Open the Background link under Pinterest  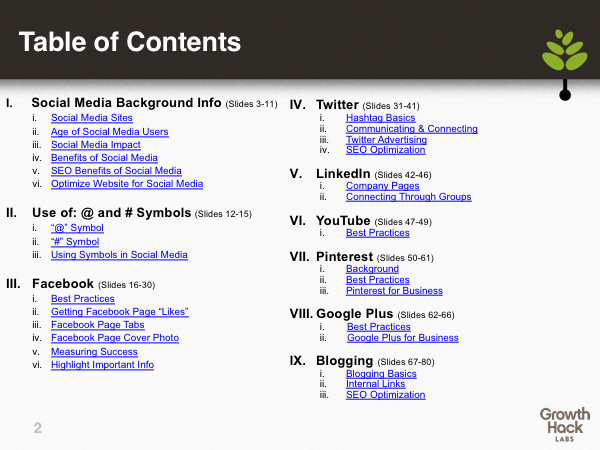pyautogui.click(x=372, y=269)
